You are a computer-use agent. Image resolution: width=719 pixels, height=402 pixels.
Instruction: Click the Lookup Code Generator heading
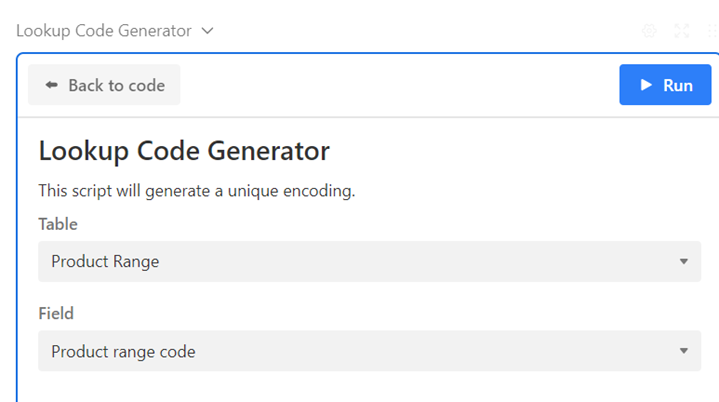tap(184, 151)
